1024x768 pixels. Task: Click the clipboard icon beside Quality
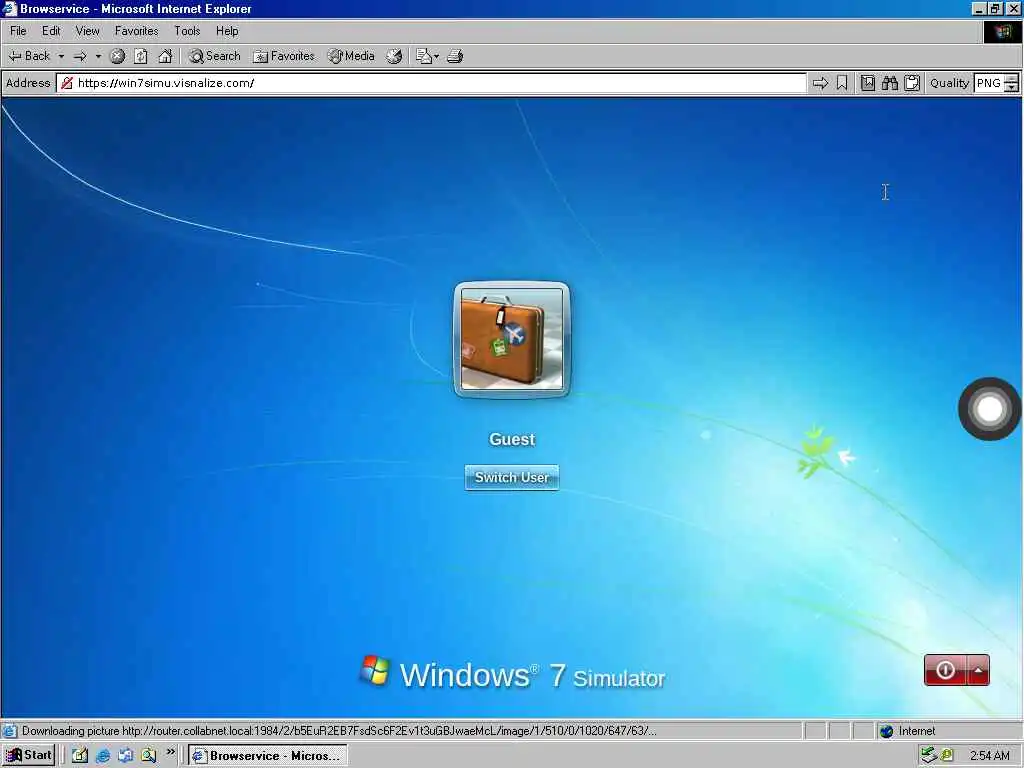[912, 83]
